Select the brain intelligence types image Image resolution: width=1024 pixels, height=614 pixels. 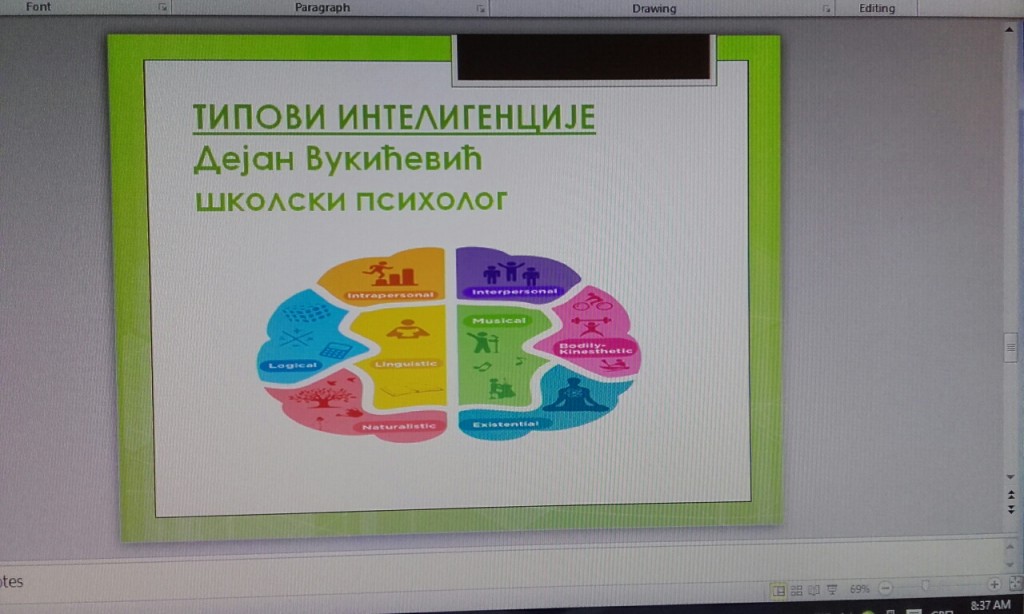(450, 343)
